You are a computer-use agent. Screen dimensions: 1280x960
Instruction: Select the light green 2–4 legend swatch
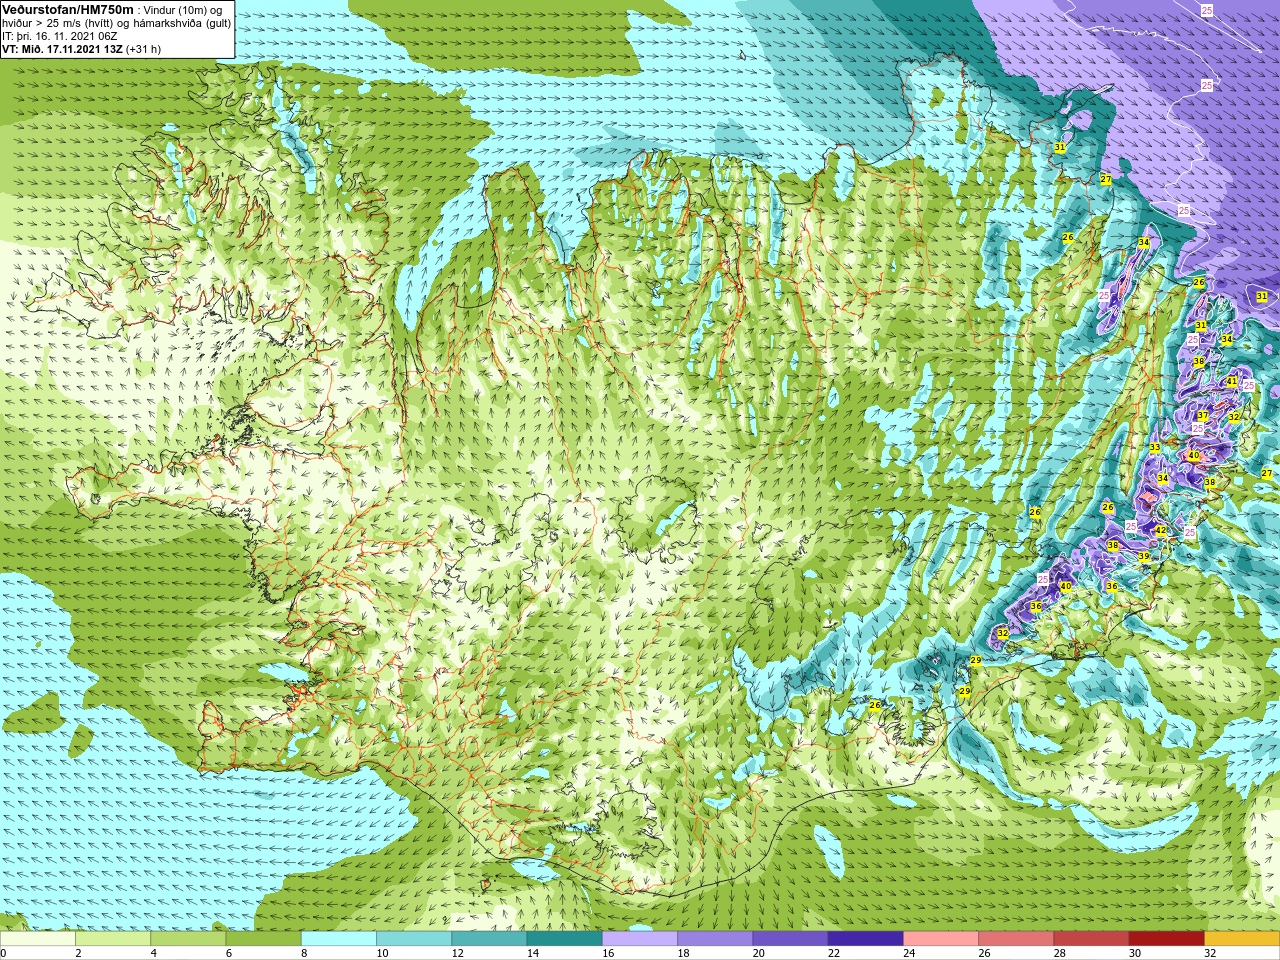[x=113, y=939]
